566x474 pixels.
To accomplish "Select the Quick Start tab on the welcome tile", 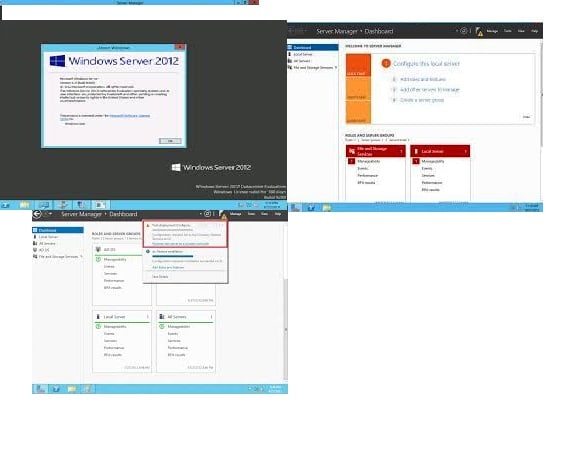I will (358, 65).
